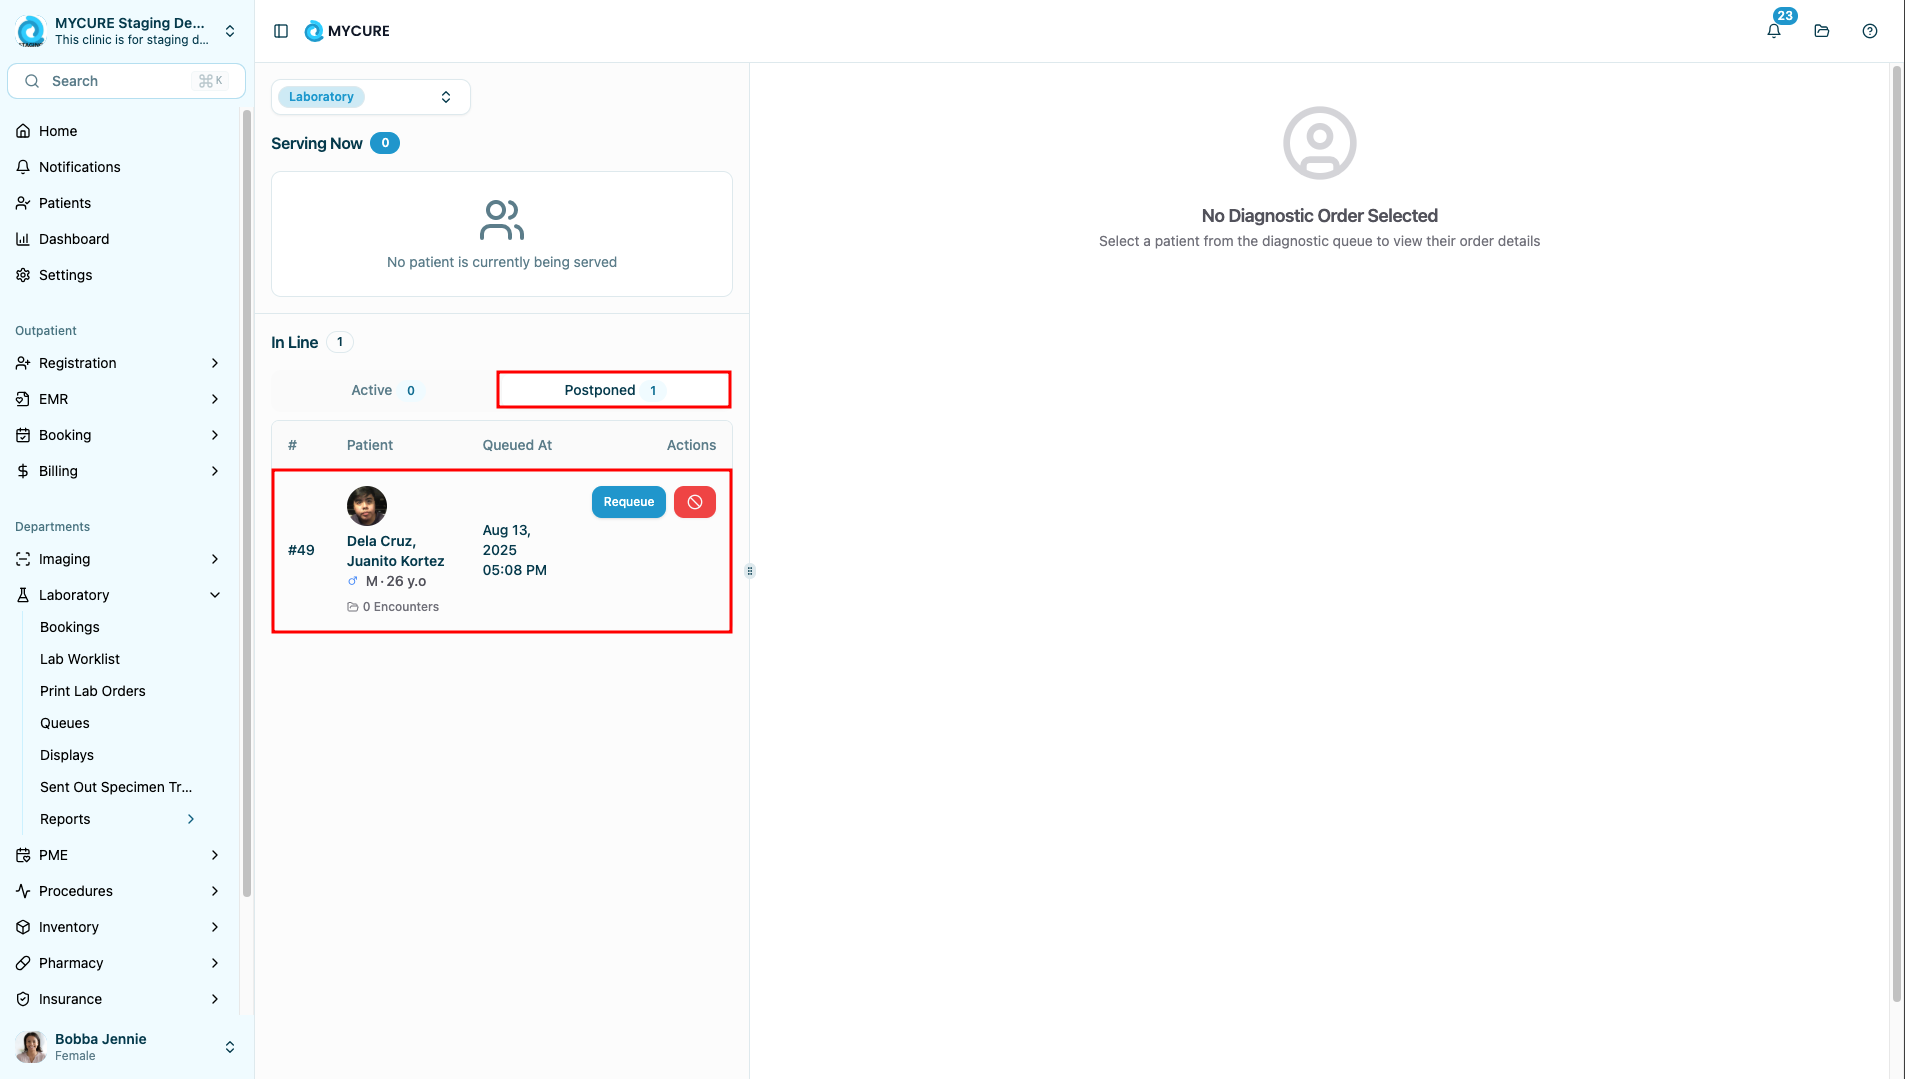Click the notifications bell icon with badge
The image size is (1905, 1079).
(x=1773, y=31)
